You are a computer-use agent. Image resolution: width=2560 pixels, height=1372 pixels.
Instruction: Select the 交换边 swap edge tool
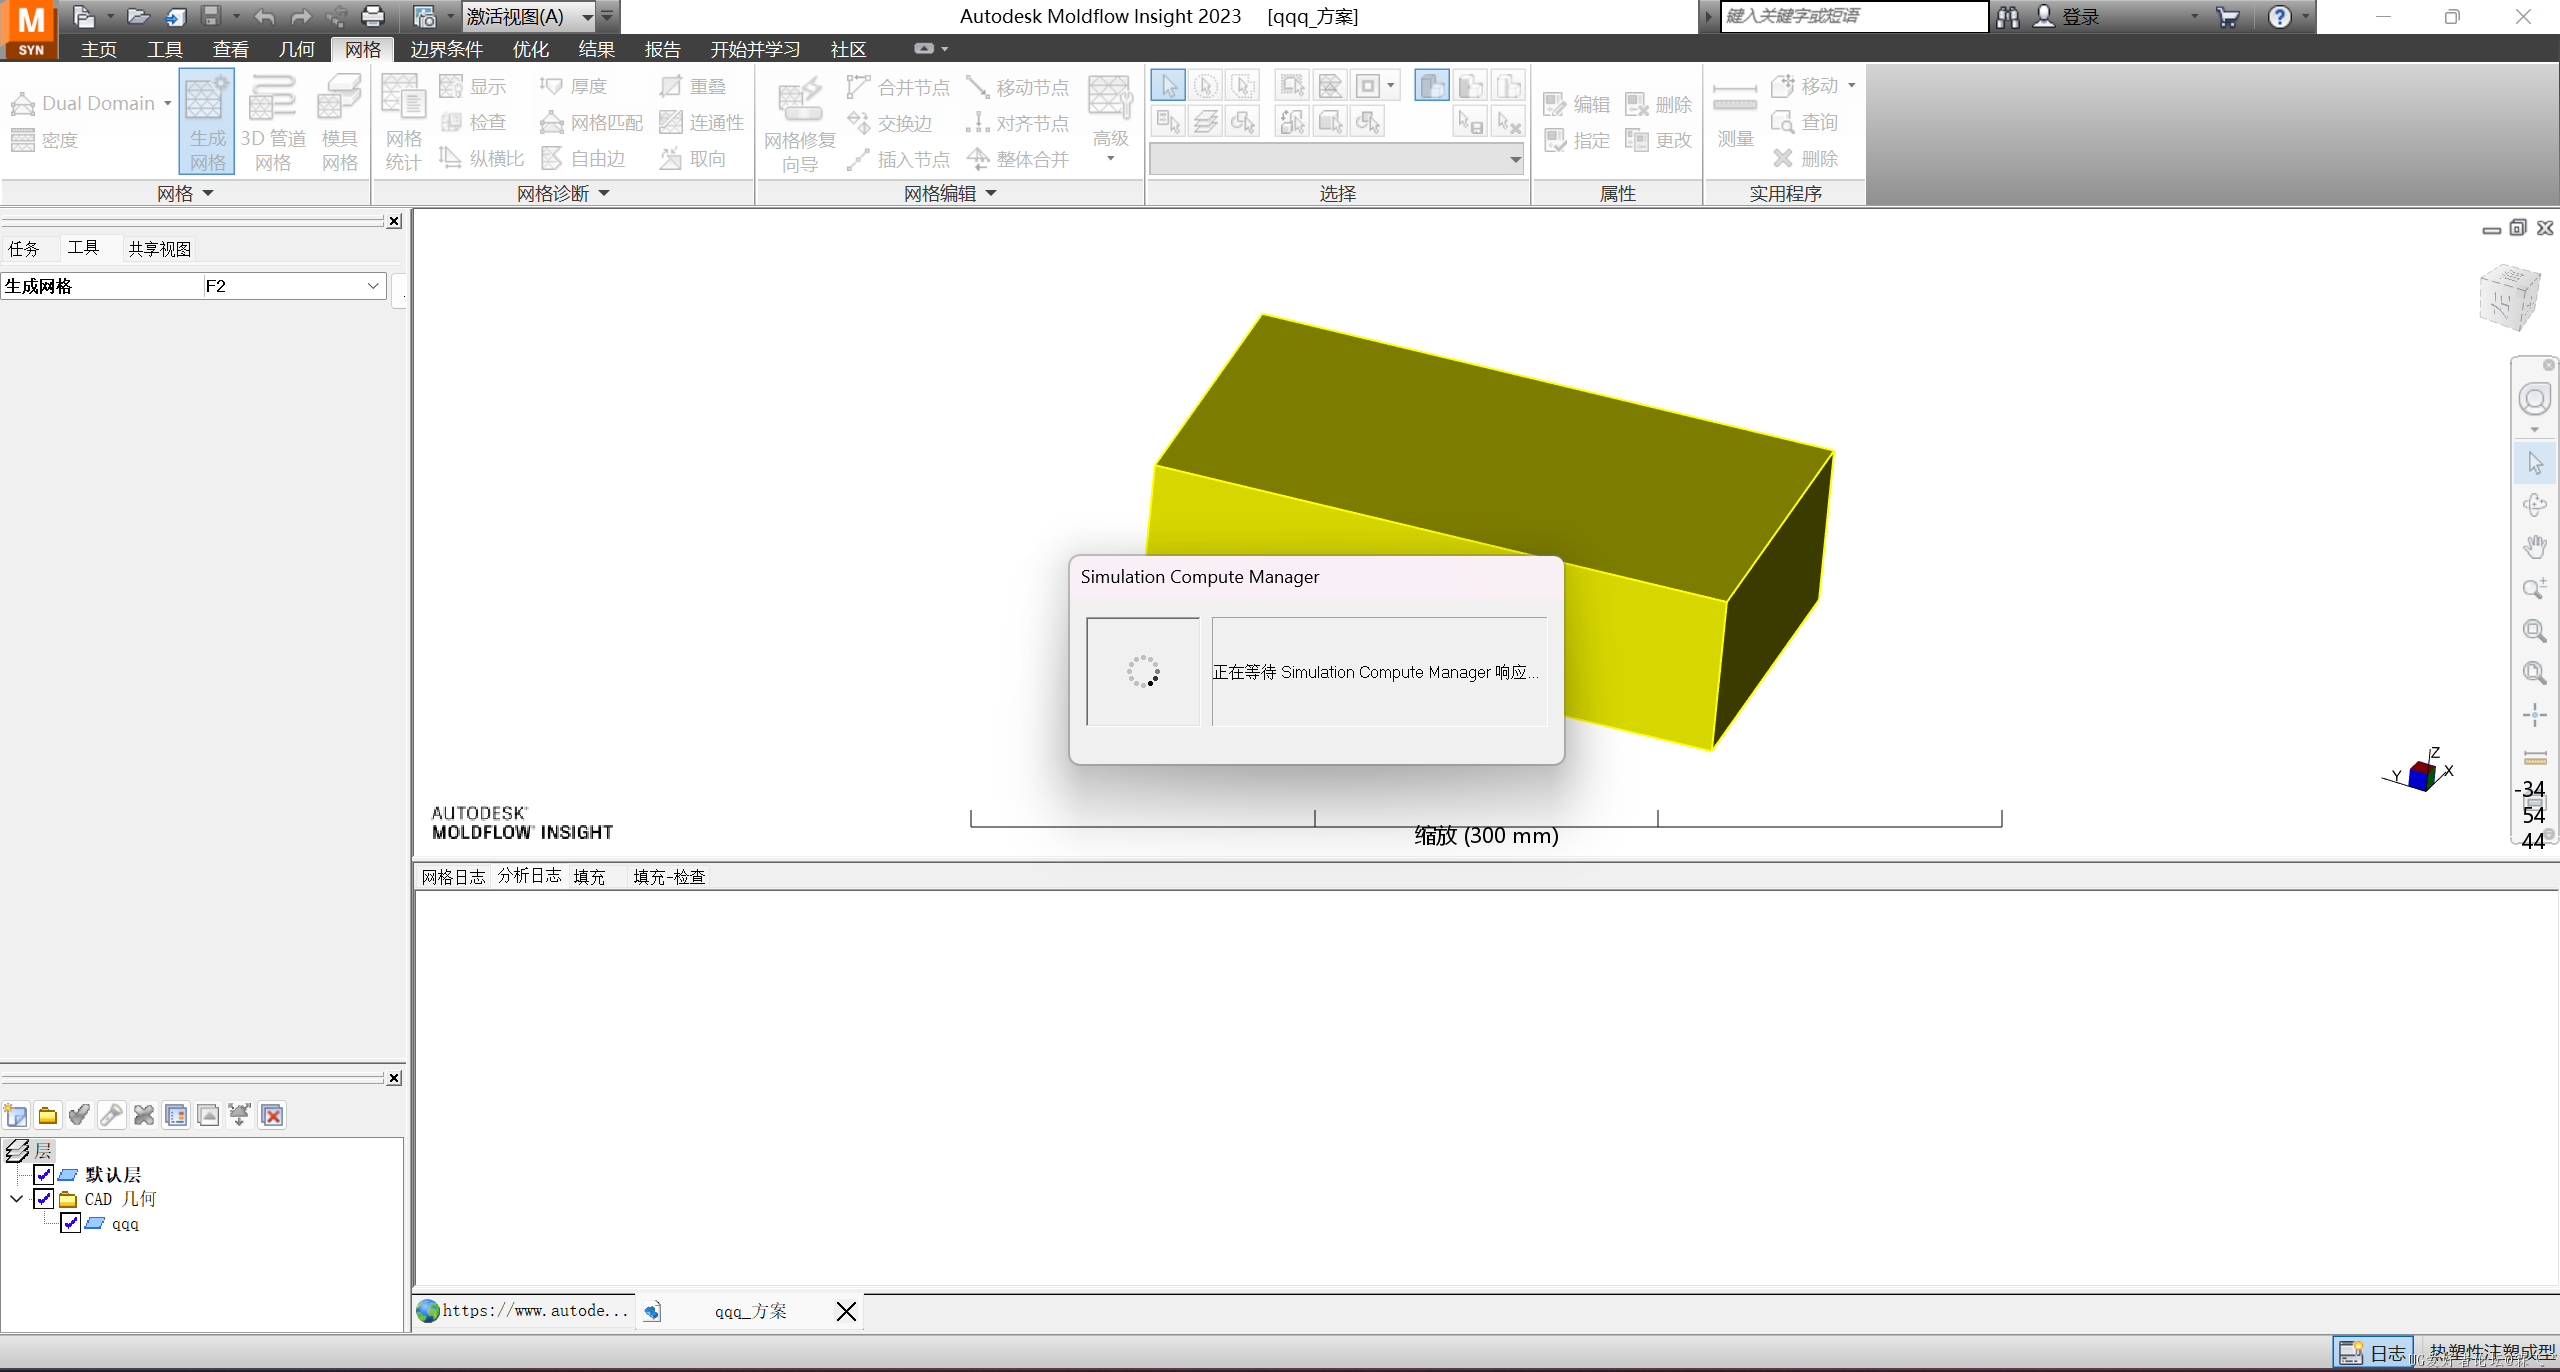tap(889, 123)
